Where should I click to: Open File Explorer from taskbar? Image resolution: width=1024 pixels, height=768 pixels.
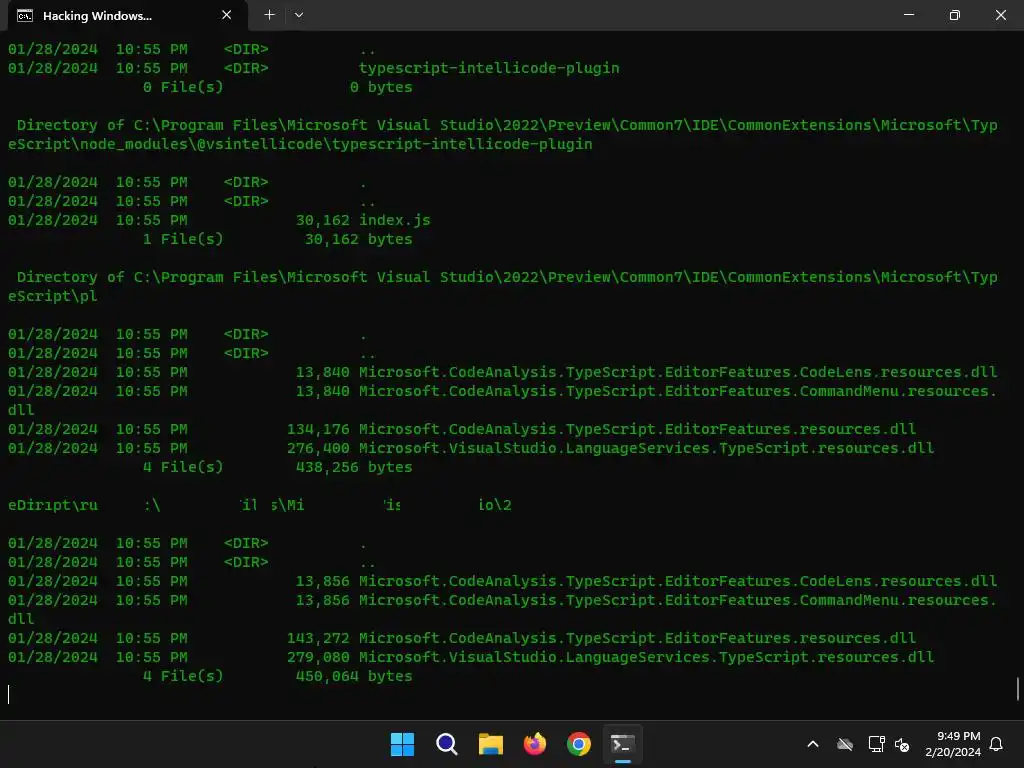pos(490,744)
